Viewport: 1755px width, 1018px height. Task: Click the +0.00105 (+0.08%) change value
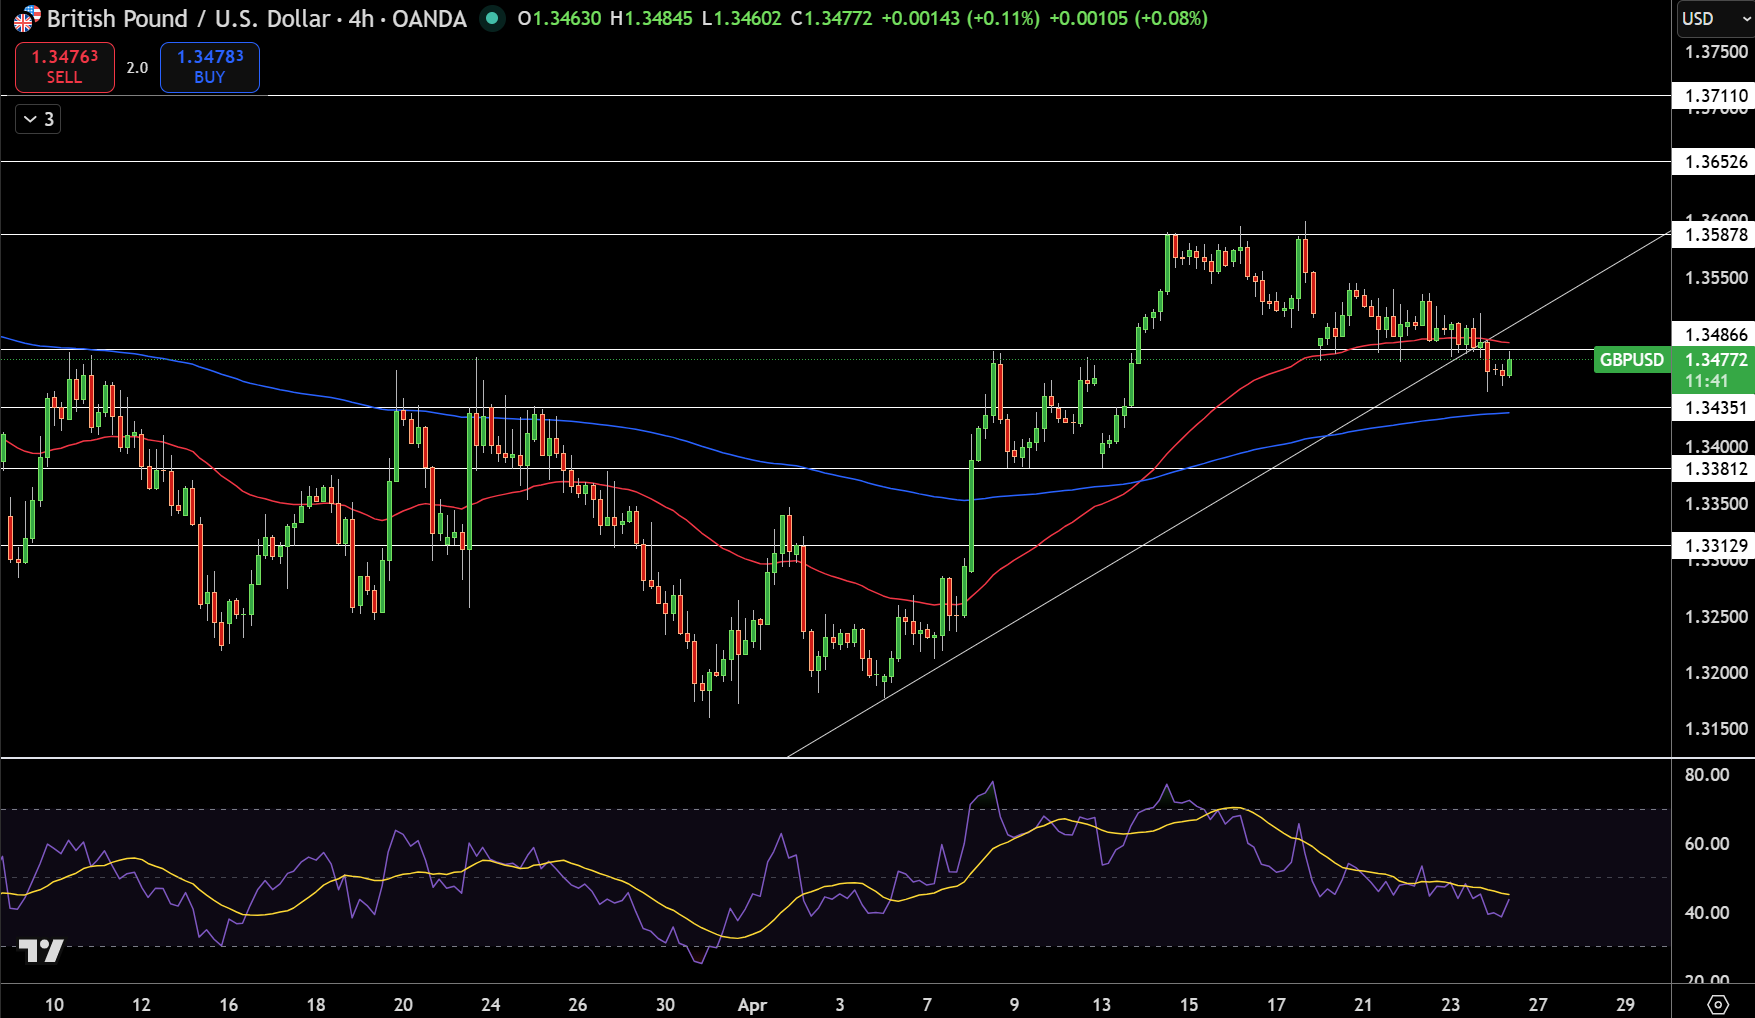tap(1128, 18)
